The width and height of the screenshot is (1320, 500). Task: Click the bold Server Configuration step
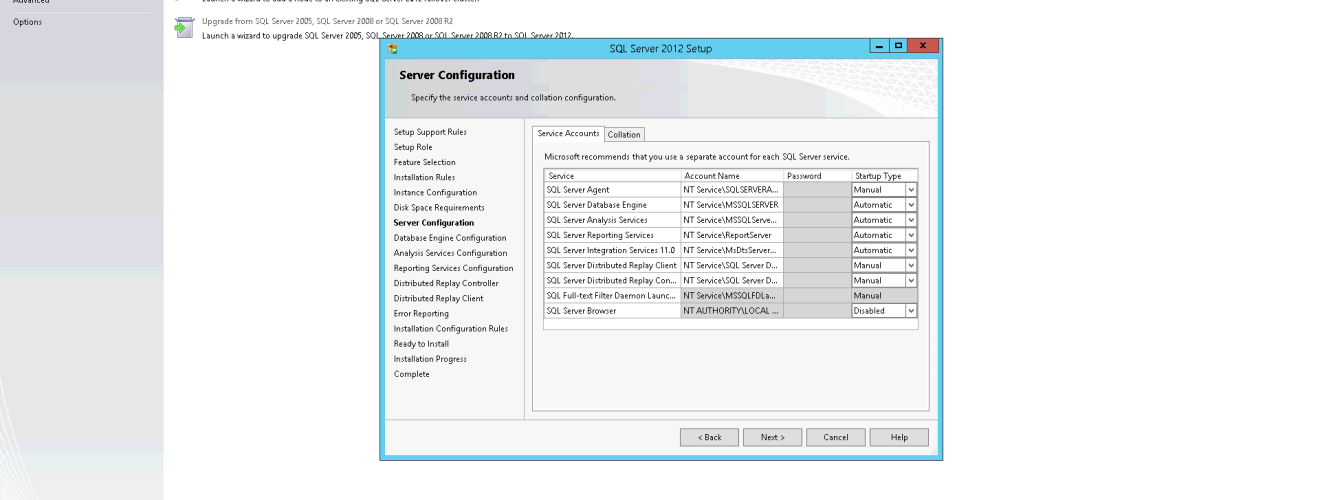pyautogui.click(x=434, y=222)
